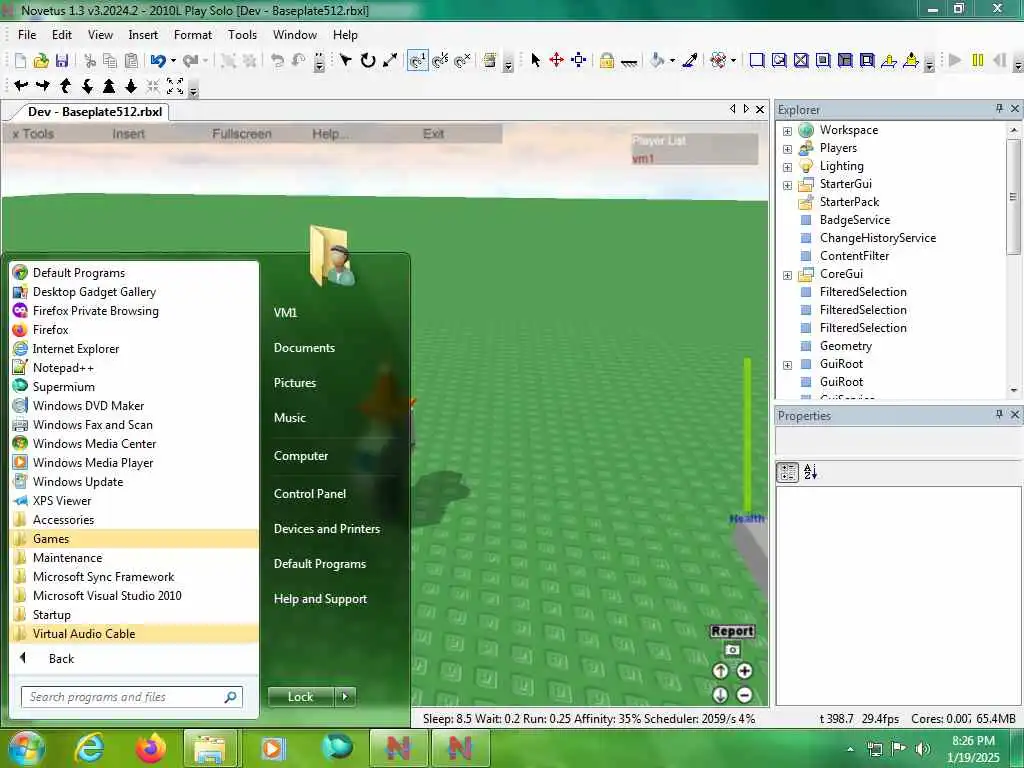Screen dimensions: 1024x768
Task: Expand the Workspace tree node
Action: coord(788,131)
